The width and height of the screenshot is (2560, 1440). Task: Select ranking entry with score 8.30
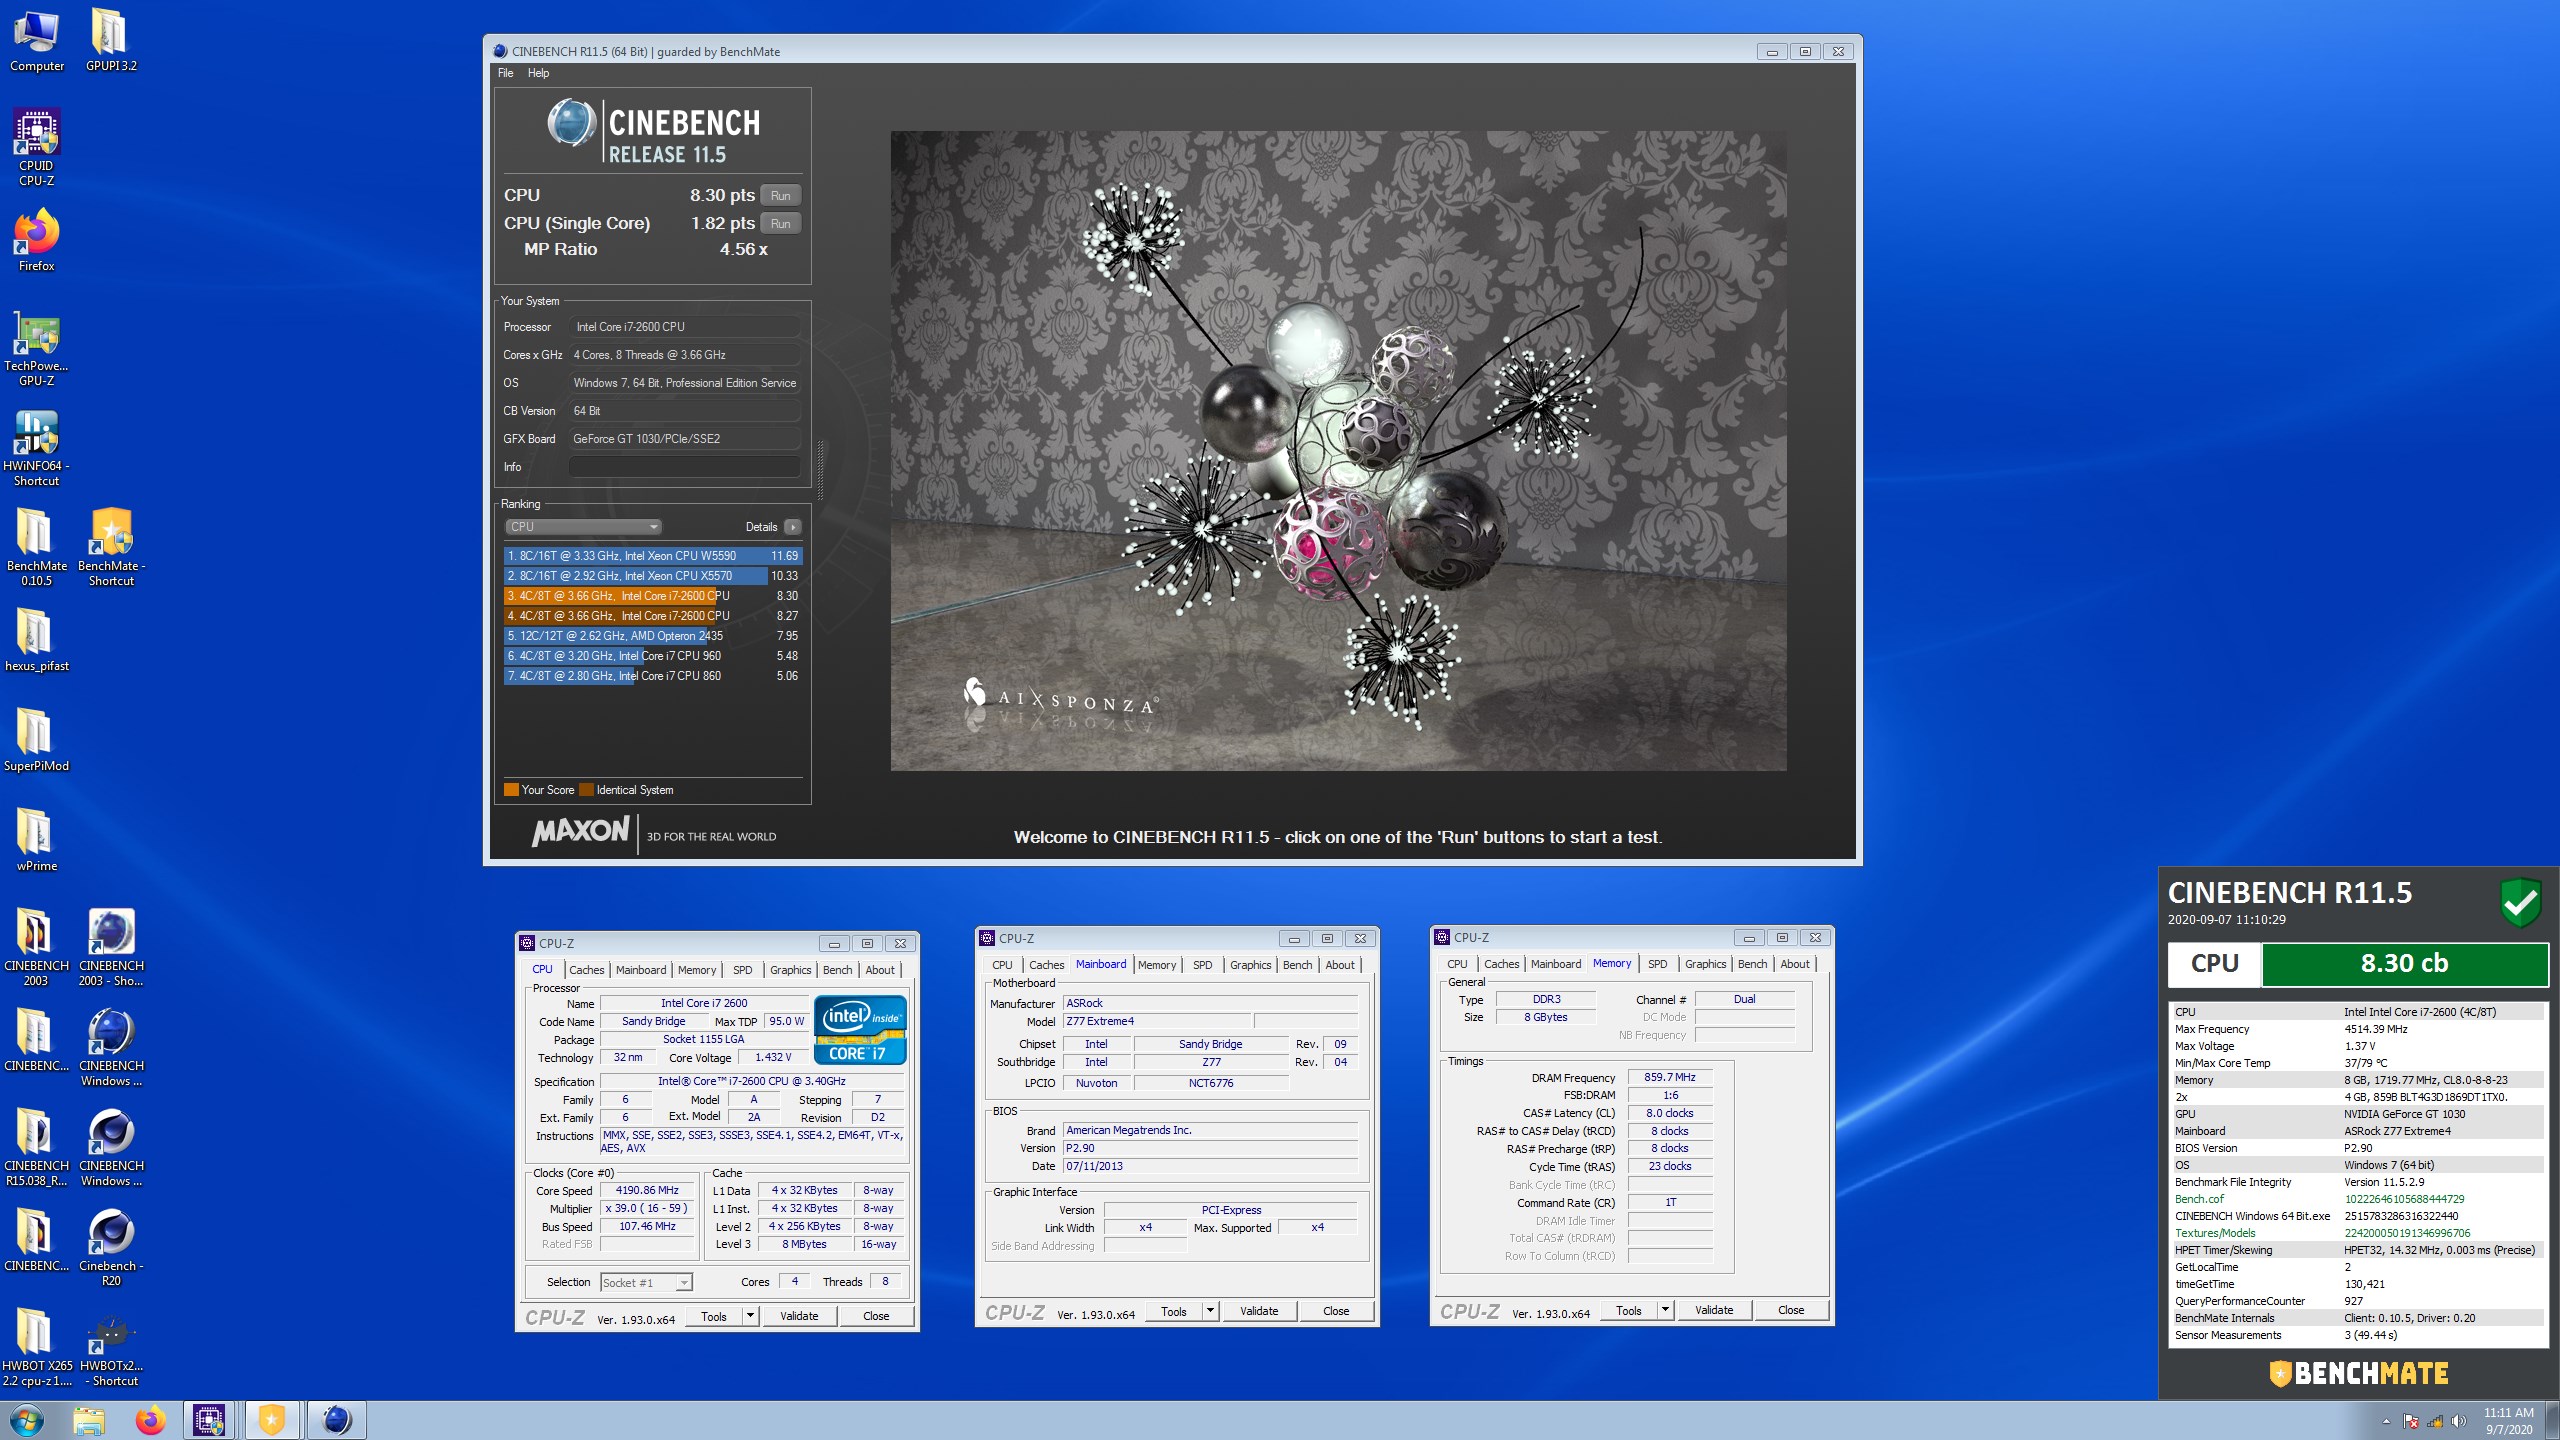pyautogui.click(x=653, y=596)
